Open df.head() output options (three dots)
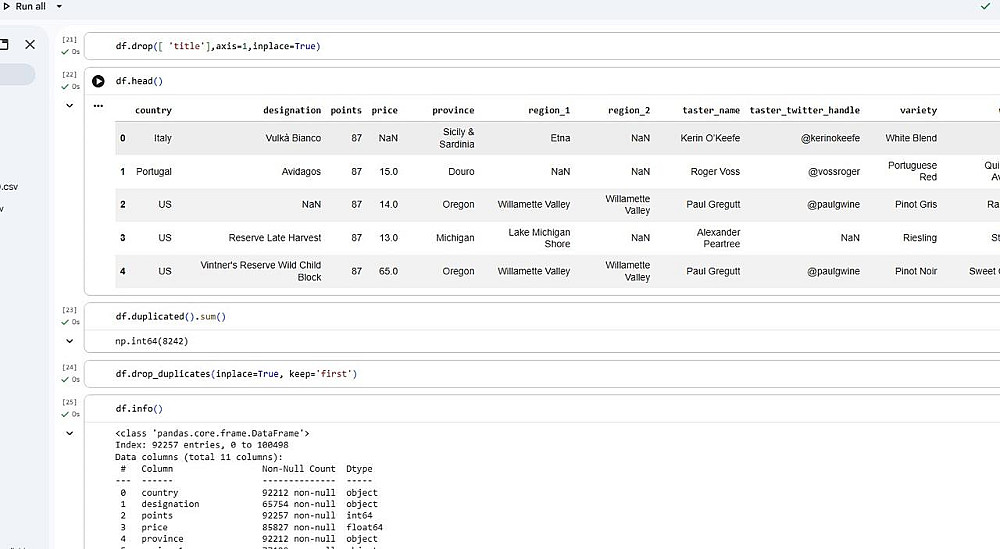1000x549 pixels. point(98,105)
